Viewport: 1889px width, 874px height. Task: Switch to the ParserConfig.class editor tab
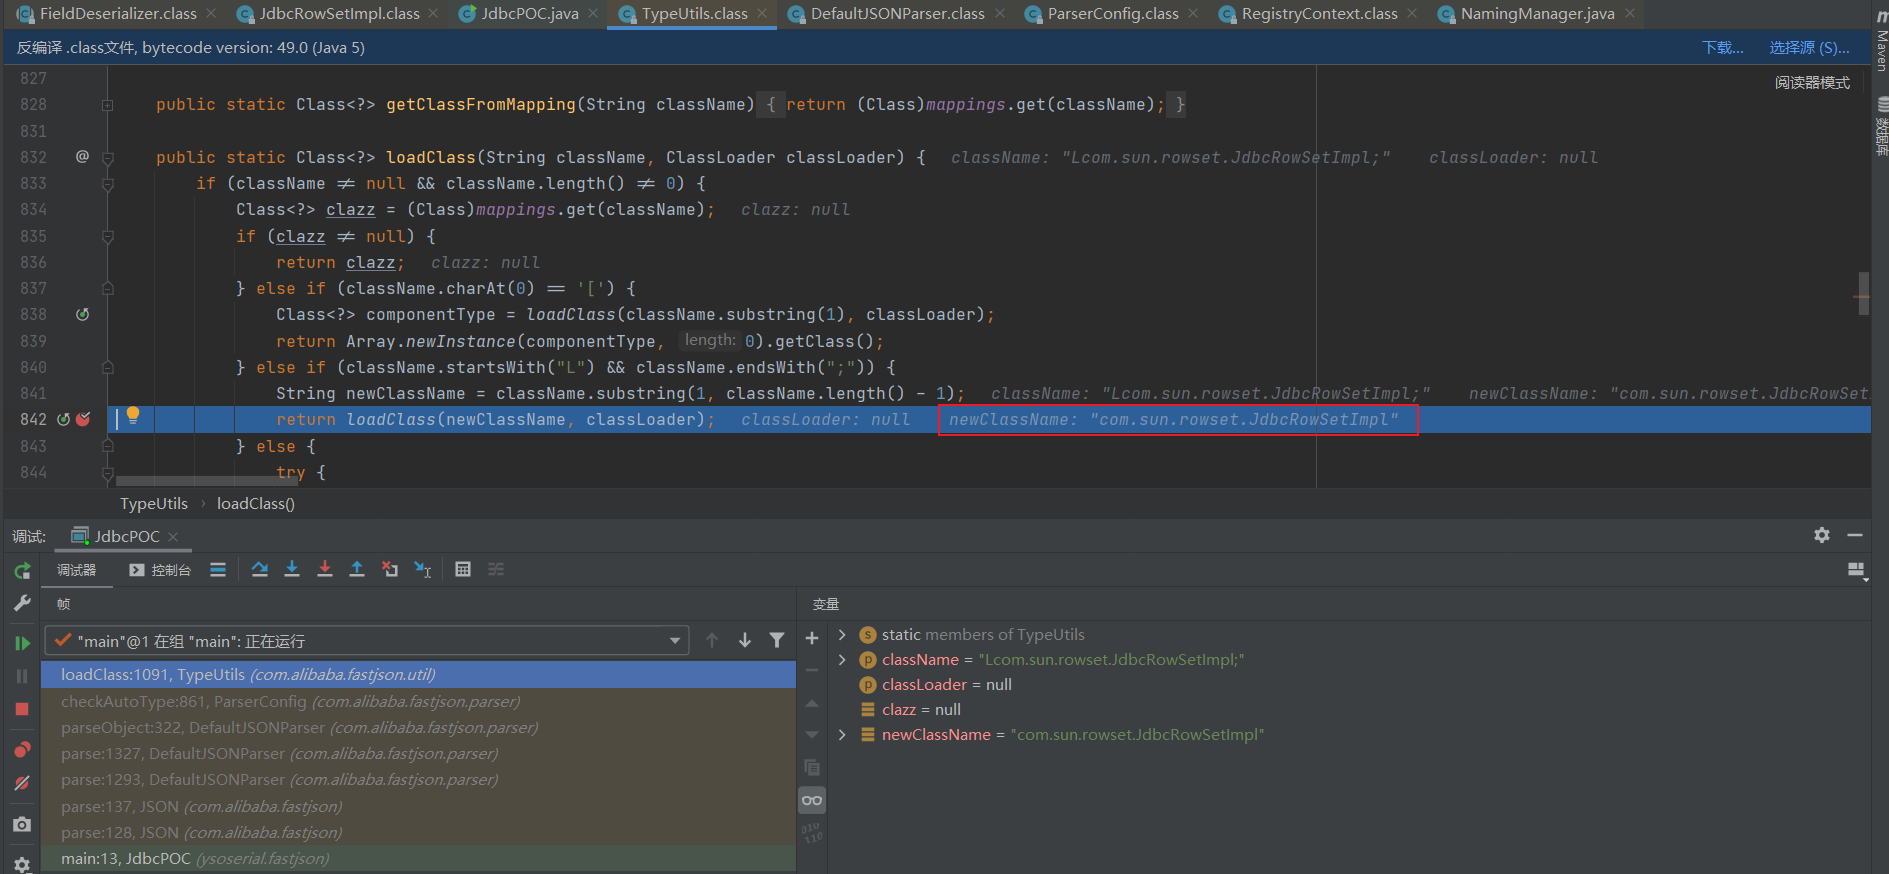[1112, 14]
